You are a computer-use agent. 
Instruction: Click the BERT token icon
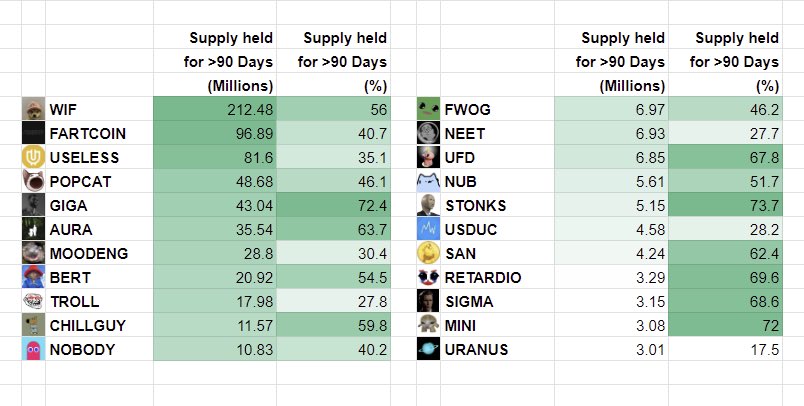[x=33, y=277]
